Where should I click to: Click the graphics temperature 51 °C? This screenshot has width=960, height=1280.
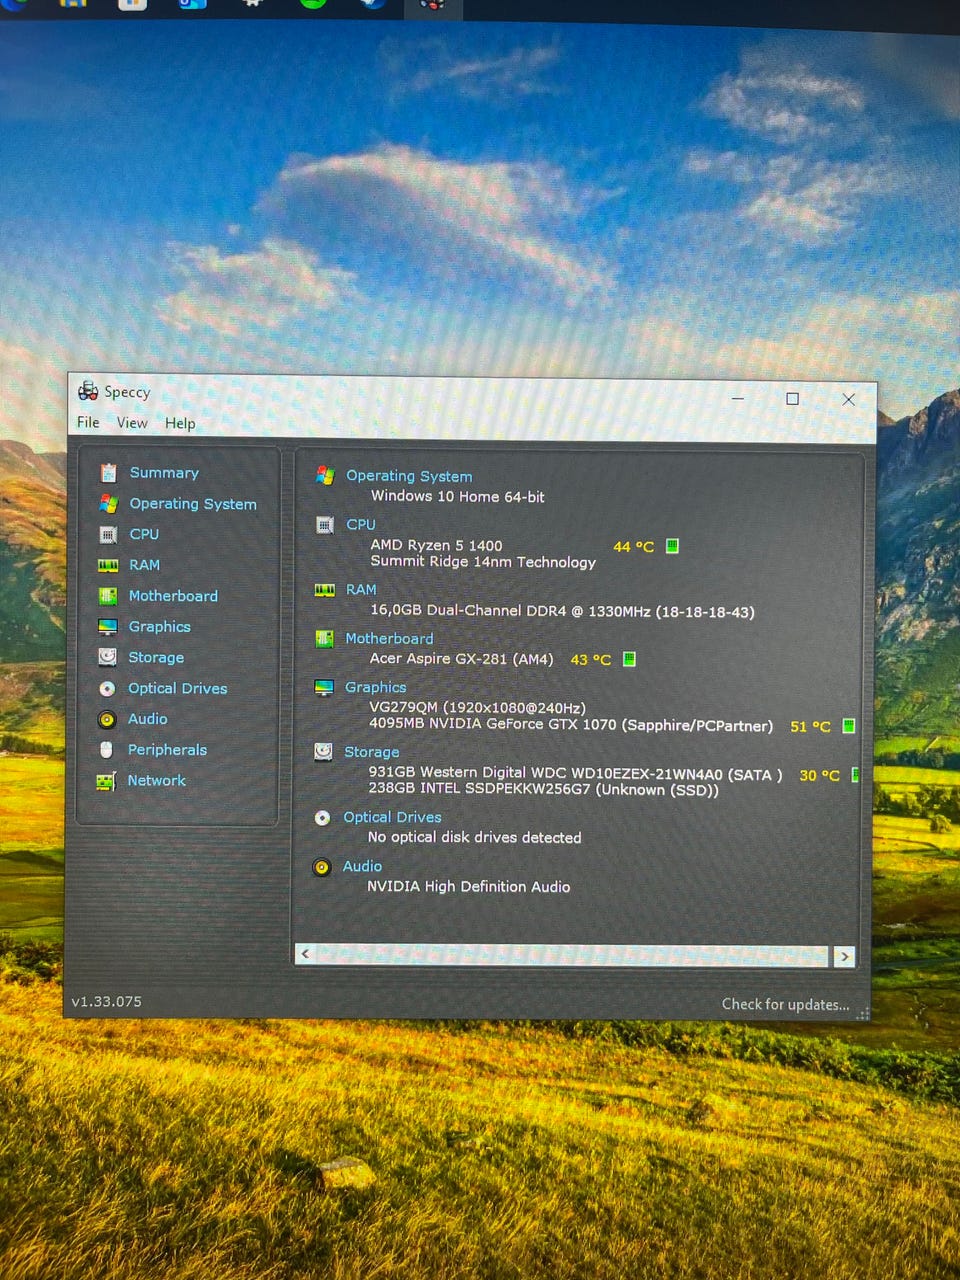810,727
